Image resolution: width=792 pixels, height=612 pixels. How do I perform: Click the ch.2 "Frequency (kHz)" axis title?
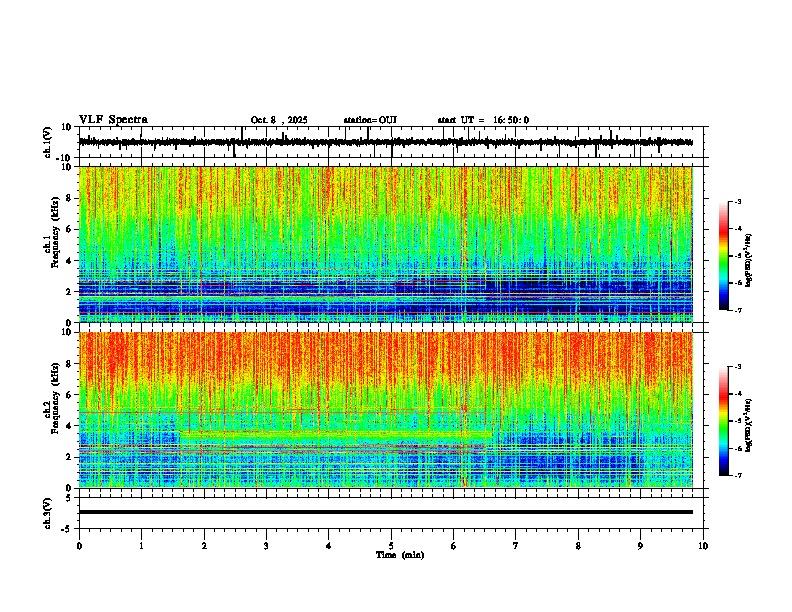[x=55, y=398]
